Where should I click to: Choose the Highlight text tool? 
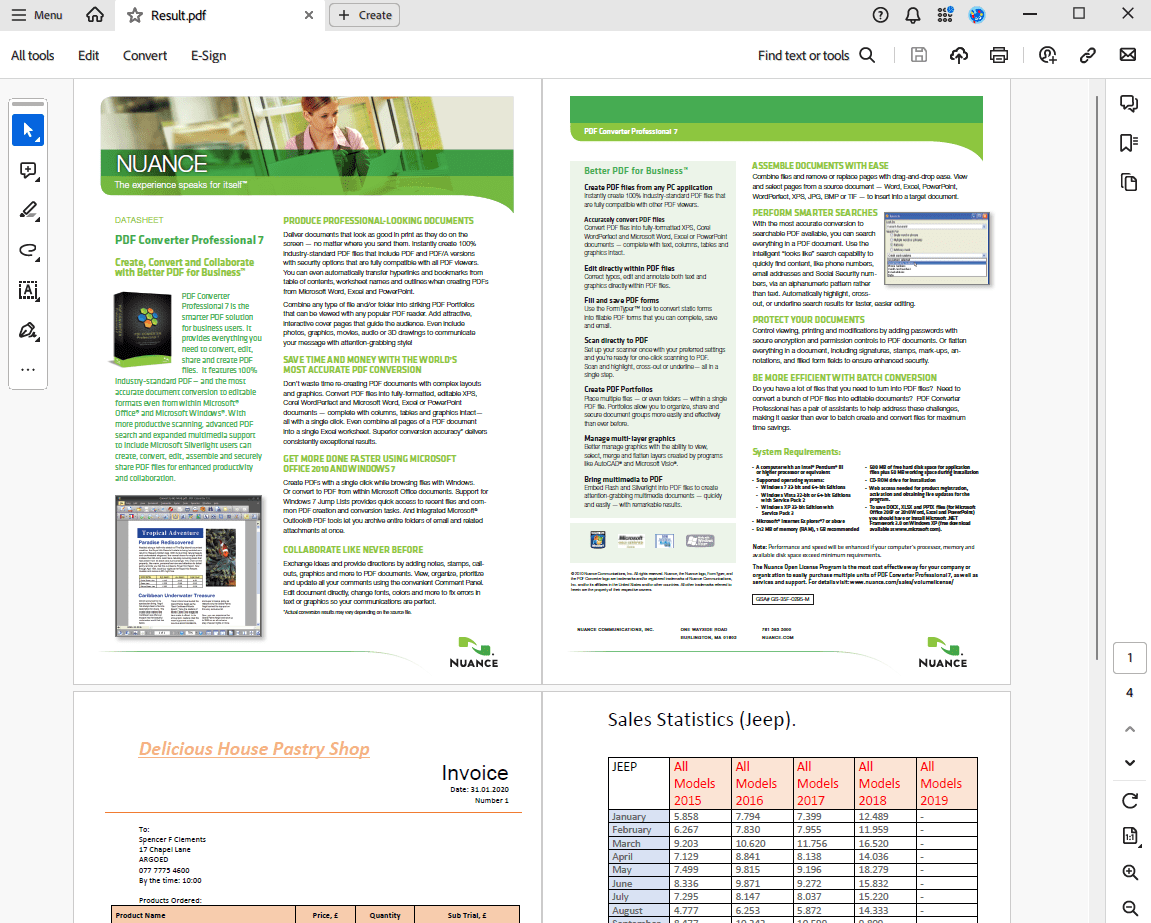click(28, 210)
